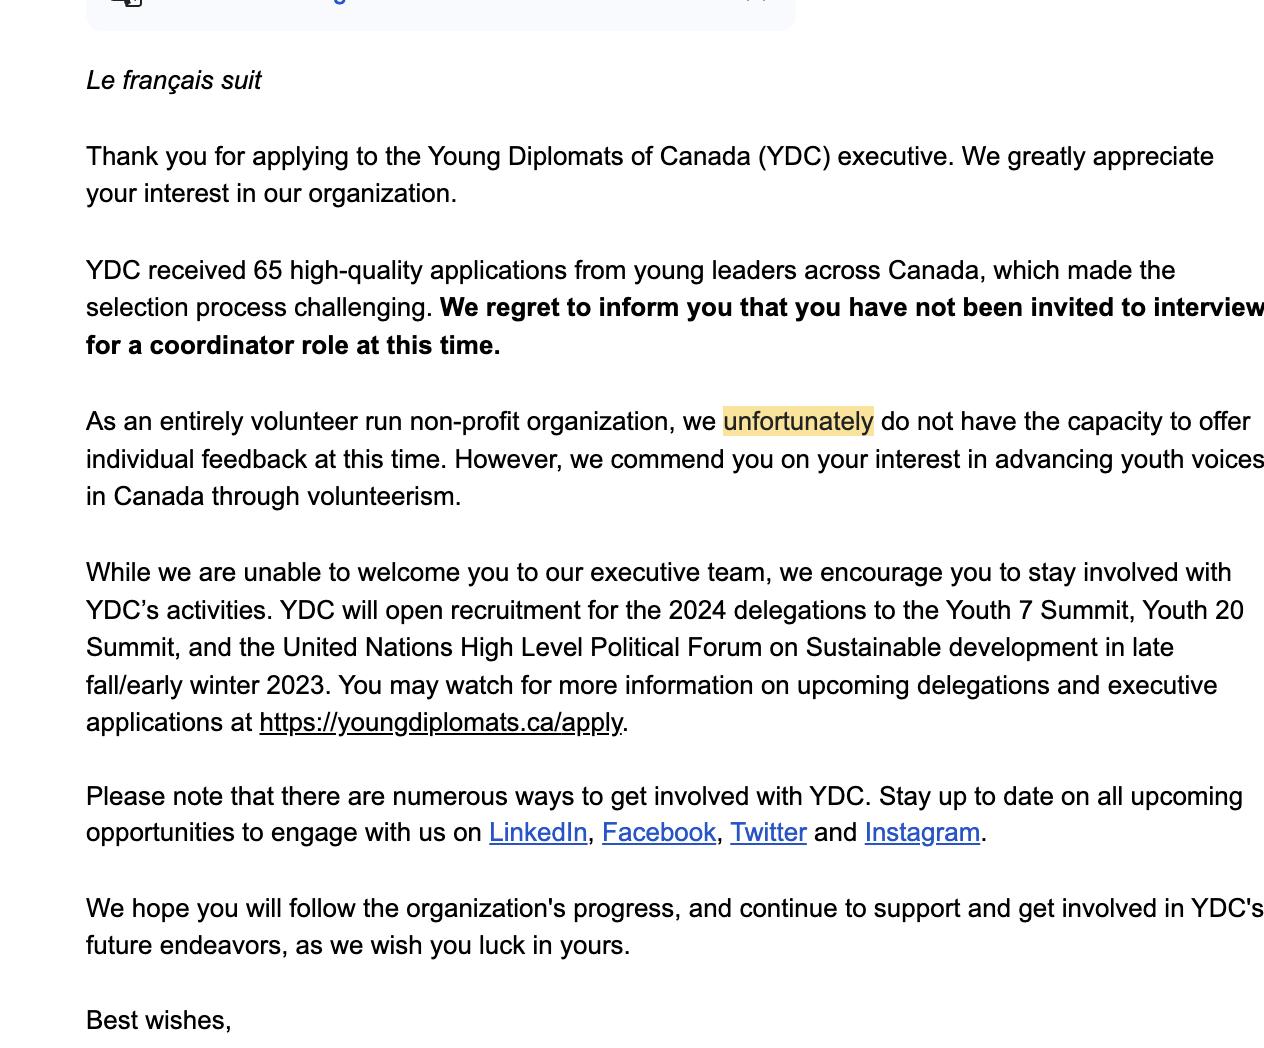Dismiss the banner above the email
Image resolution: width=1264 pixels, height=1048 pixels.
tap(757, 2)
